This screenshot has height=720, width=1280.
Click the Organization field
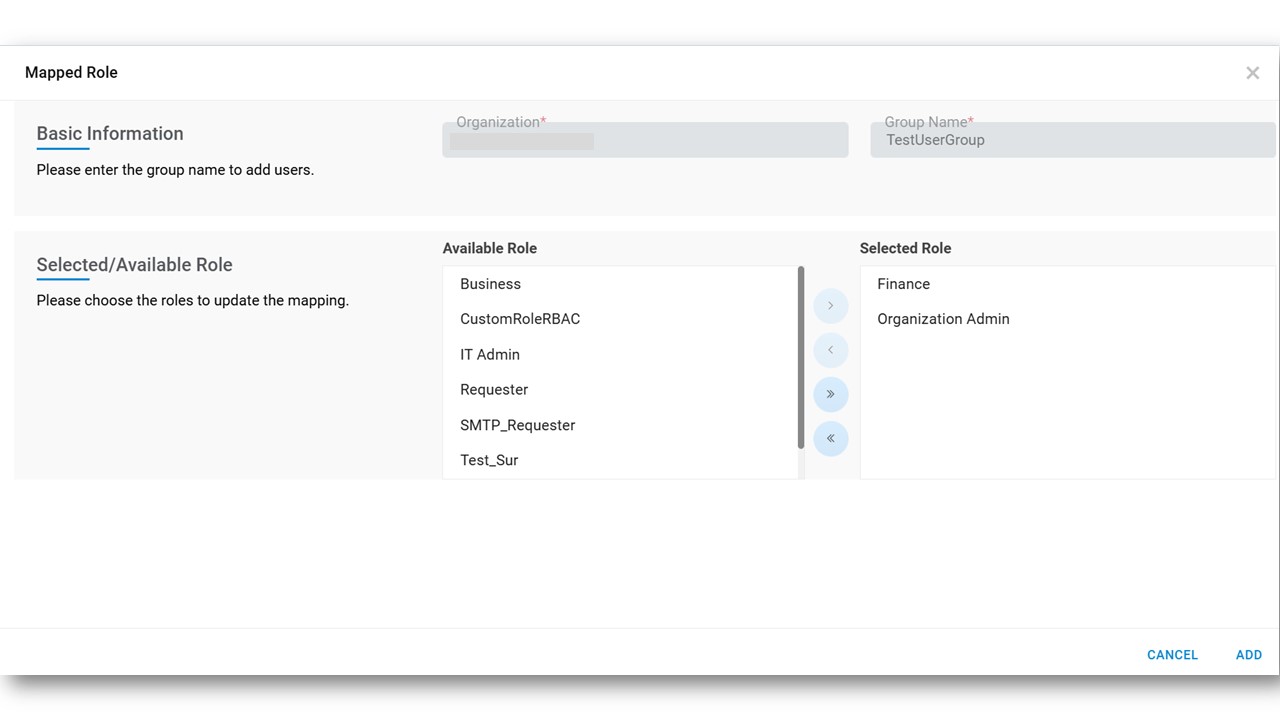[x=645, y=140]
